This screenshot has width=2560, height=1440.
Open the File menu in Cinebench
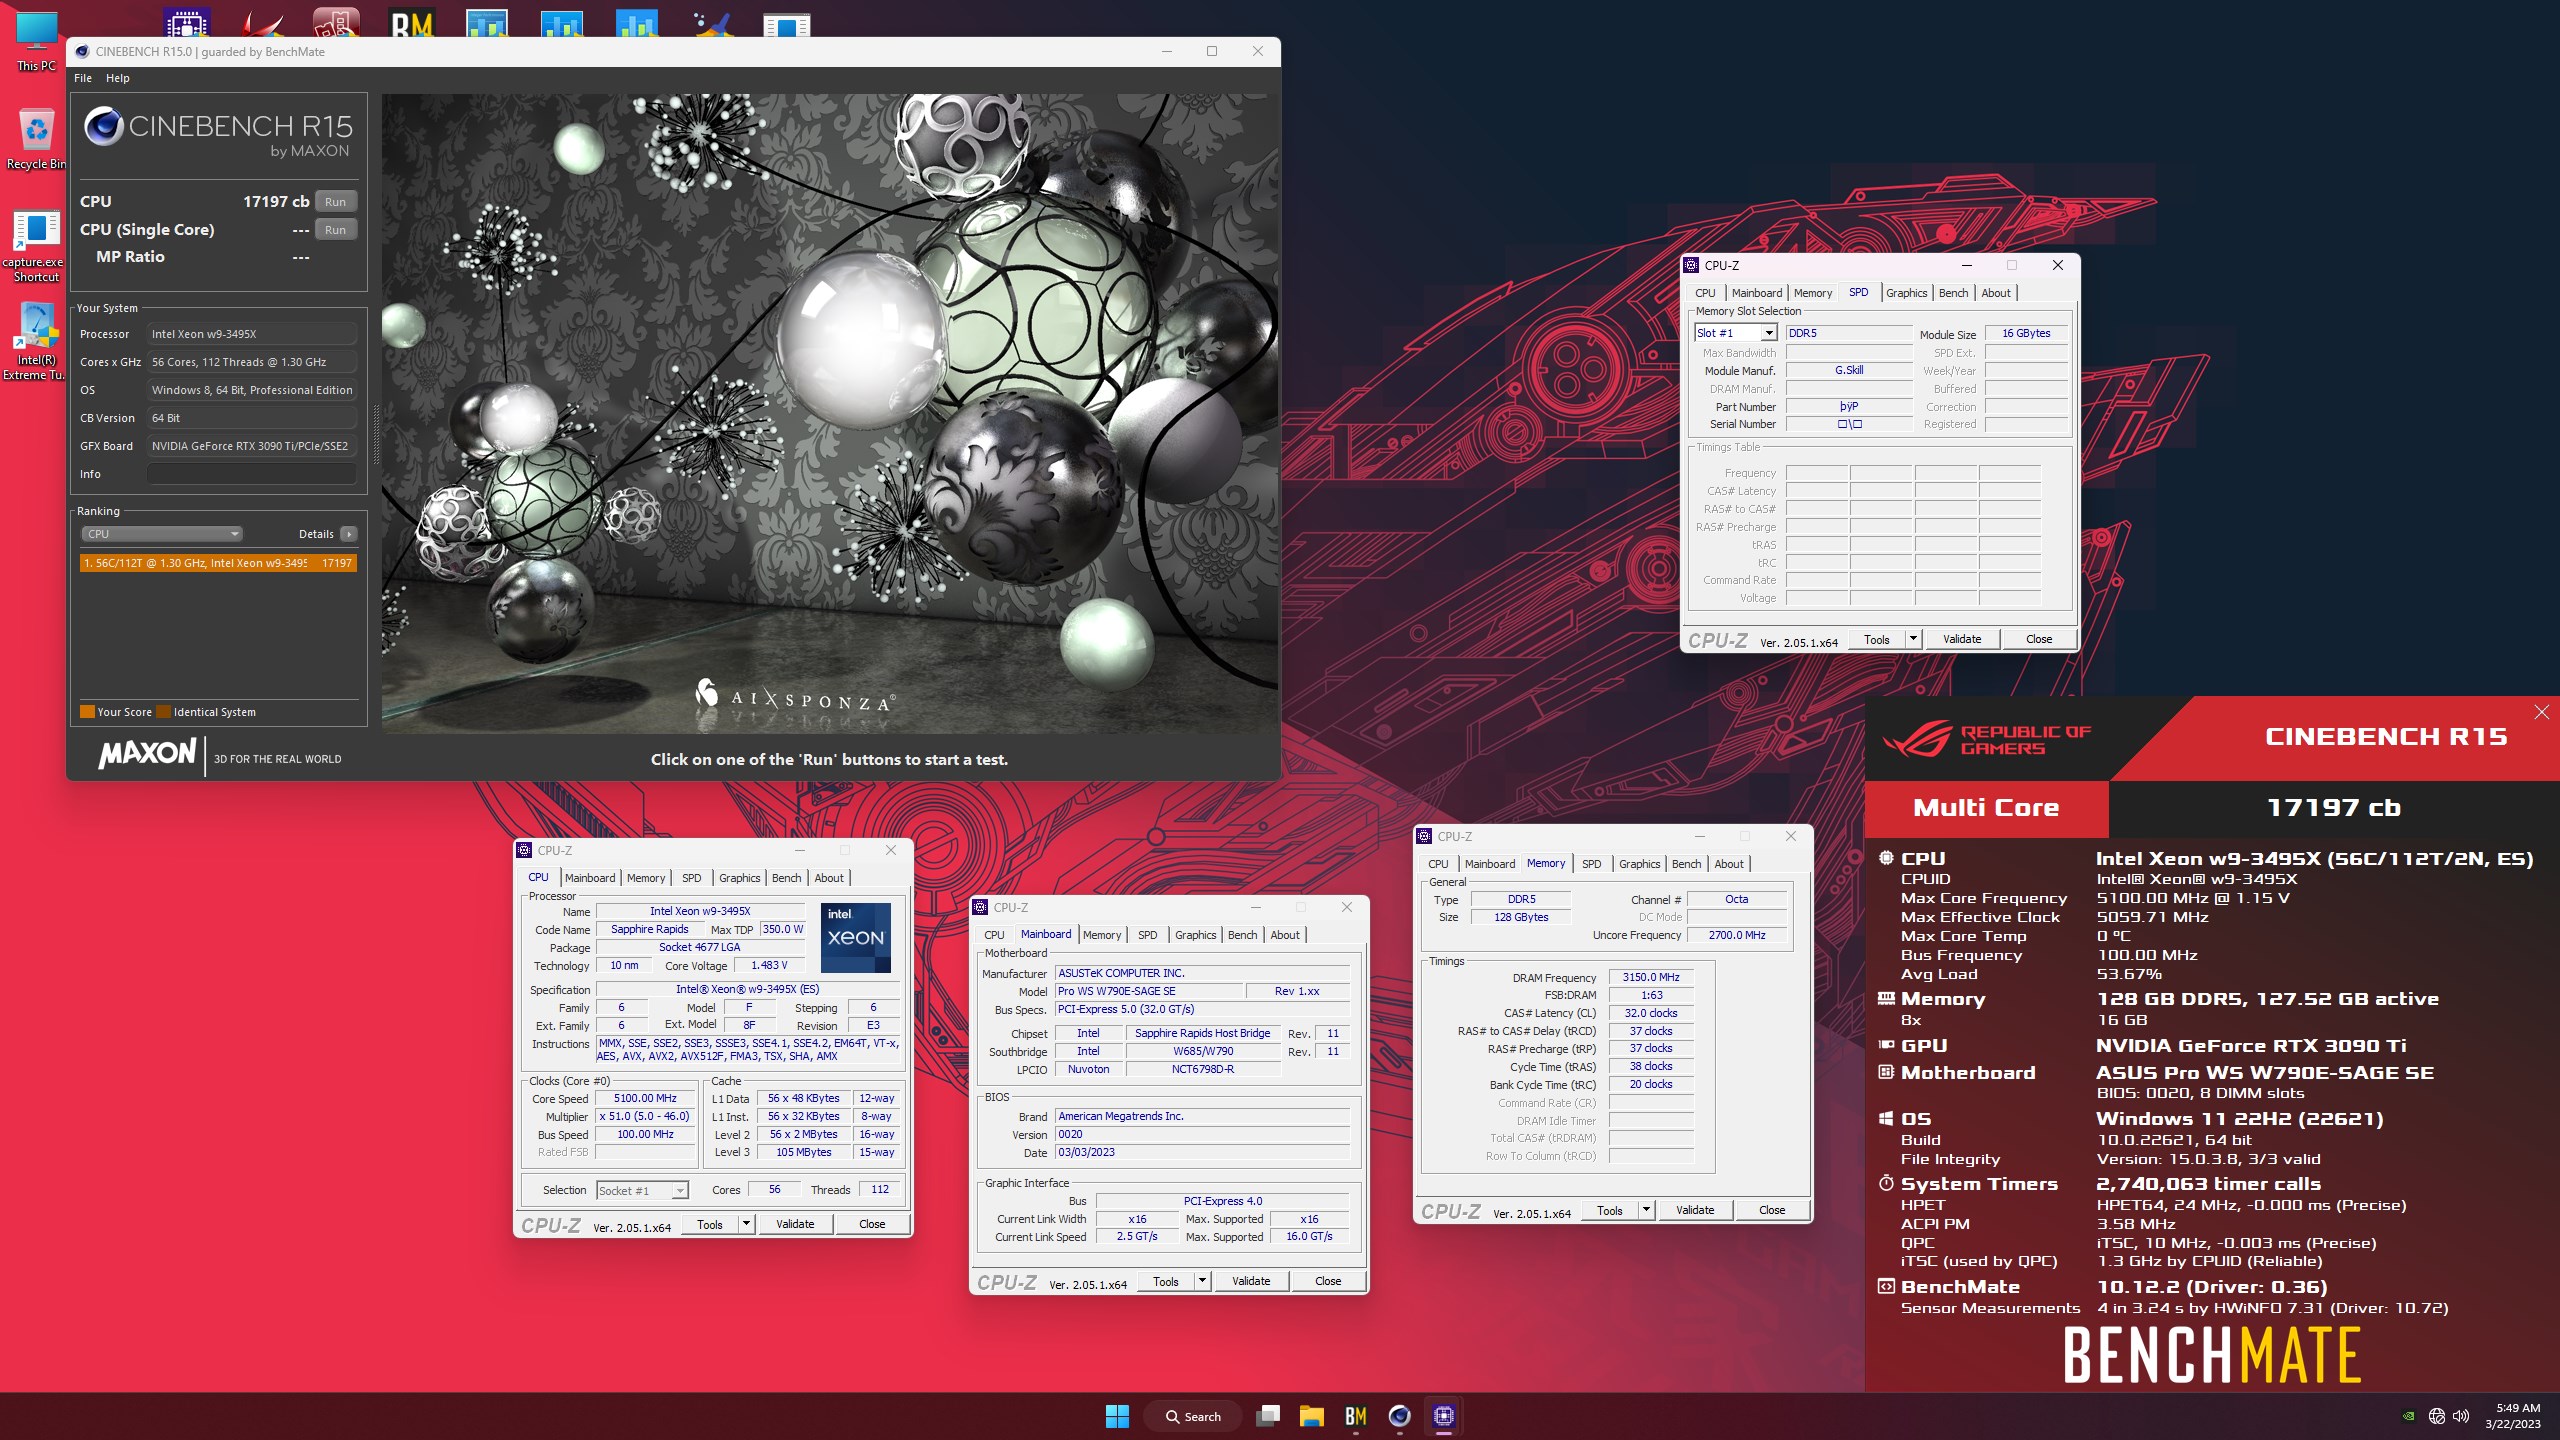83,78
